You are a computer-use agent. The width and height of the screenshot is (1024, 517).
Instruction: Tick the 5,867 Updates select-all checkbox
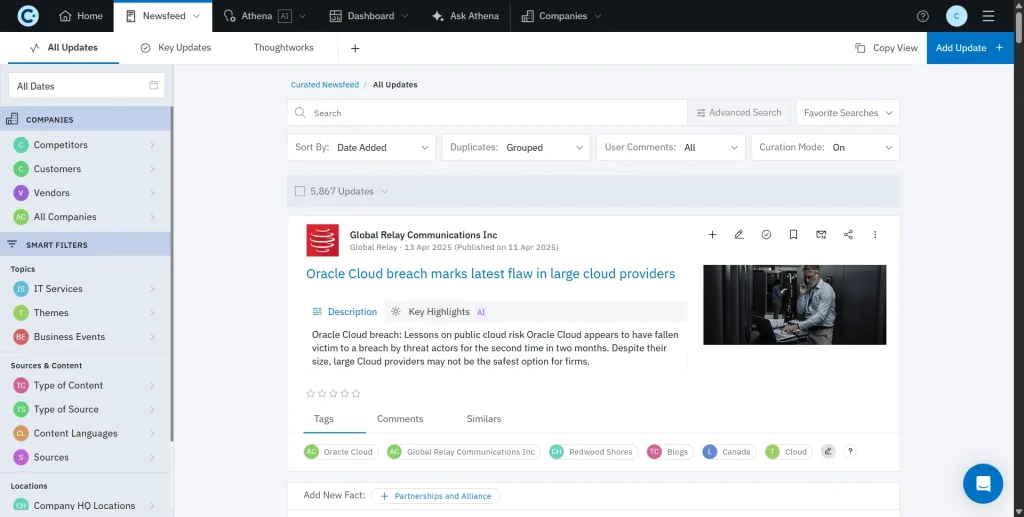point(300,191)
